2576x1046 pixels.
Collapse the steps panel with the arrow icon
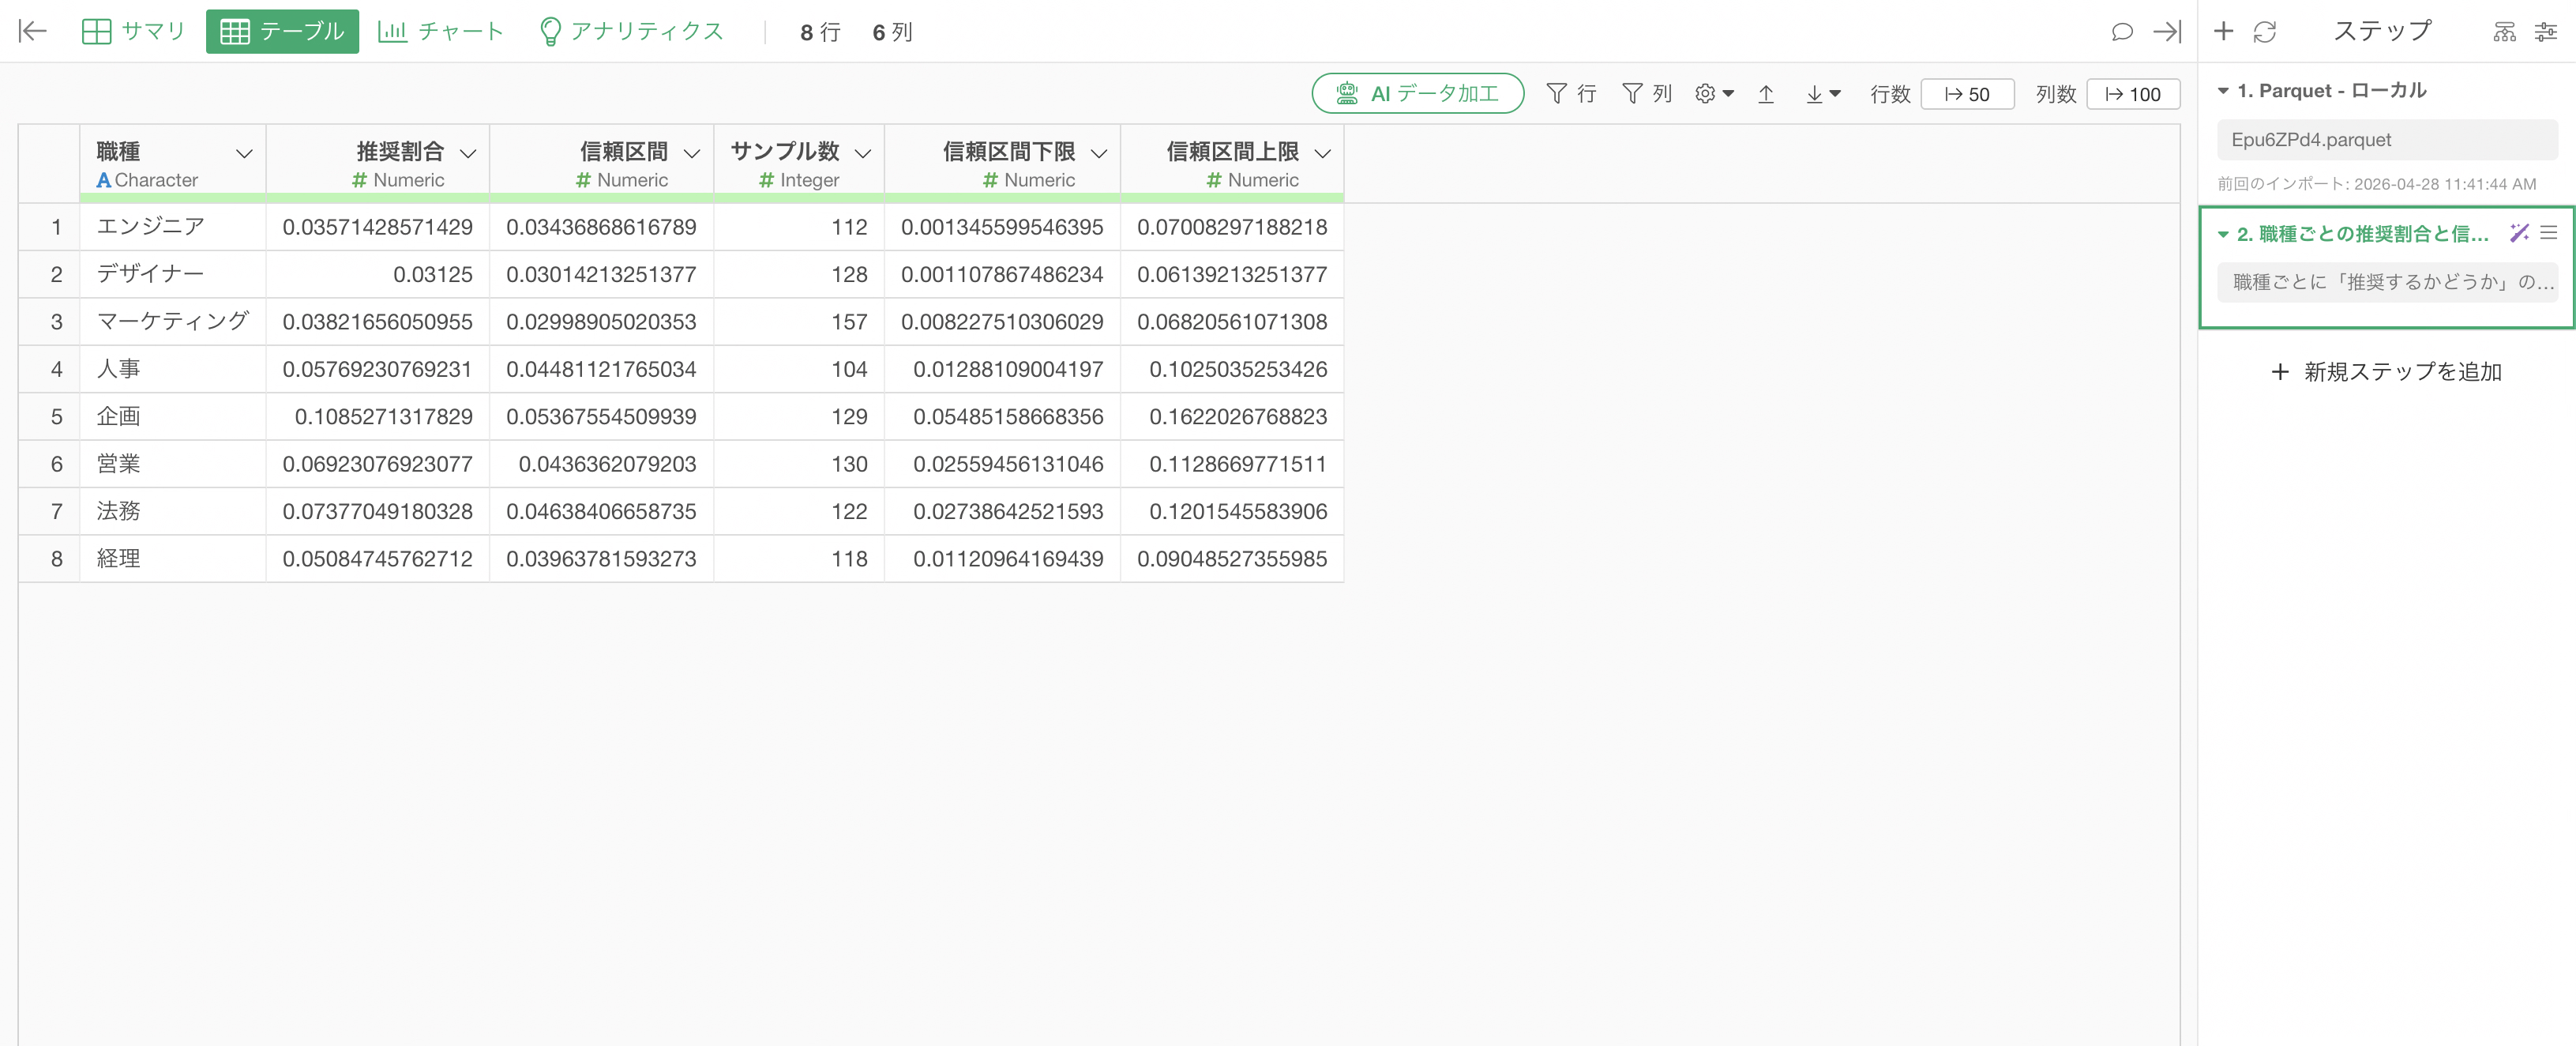pyautogui.click(x=2167, y=32)
